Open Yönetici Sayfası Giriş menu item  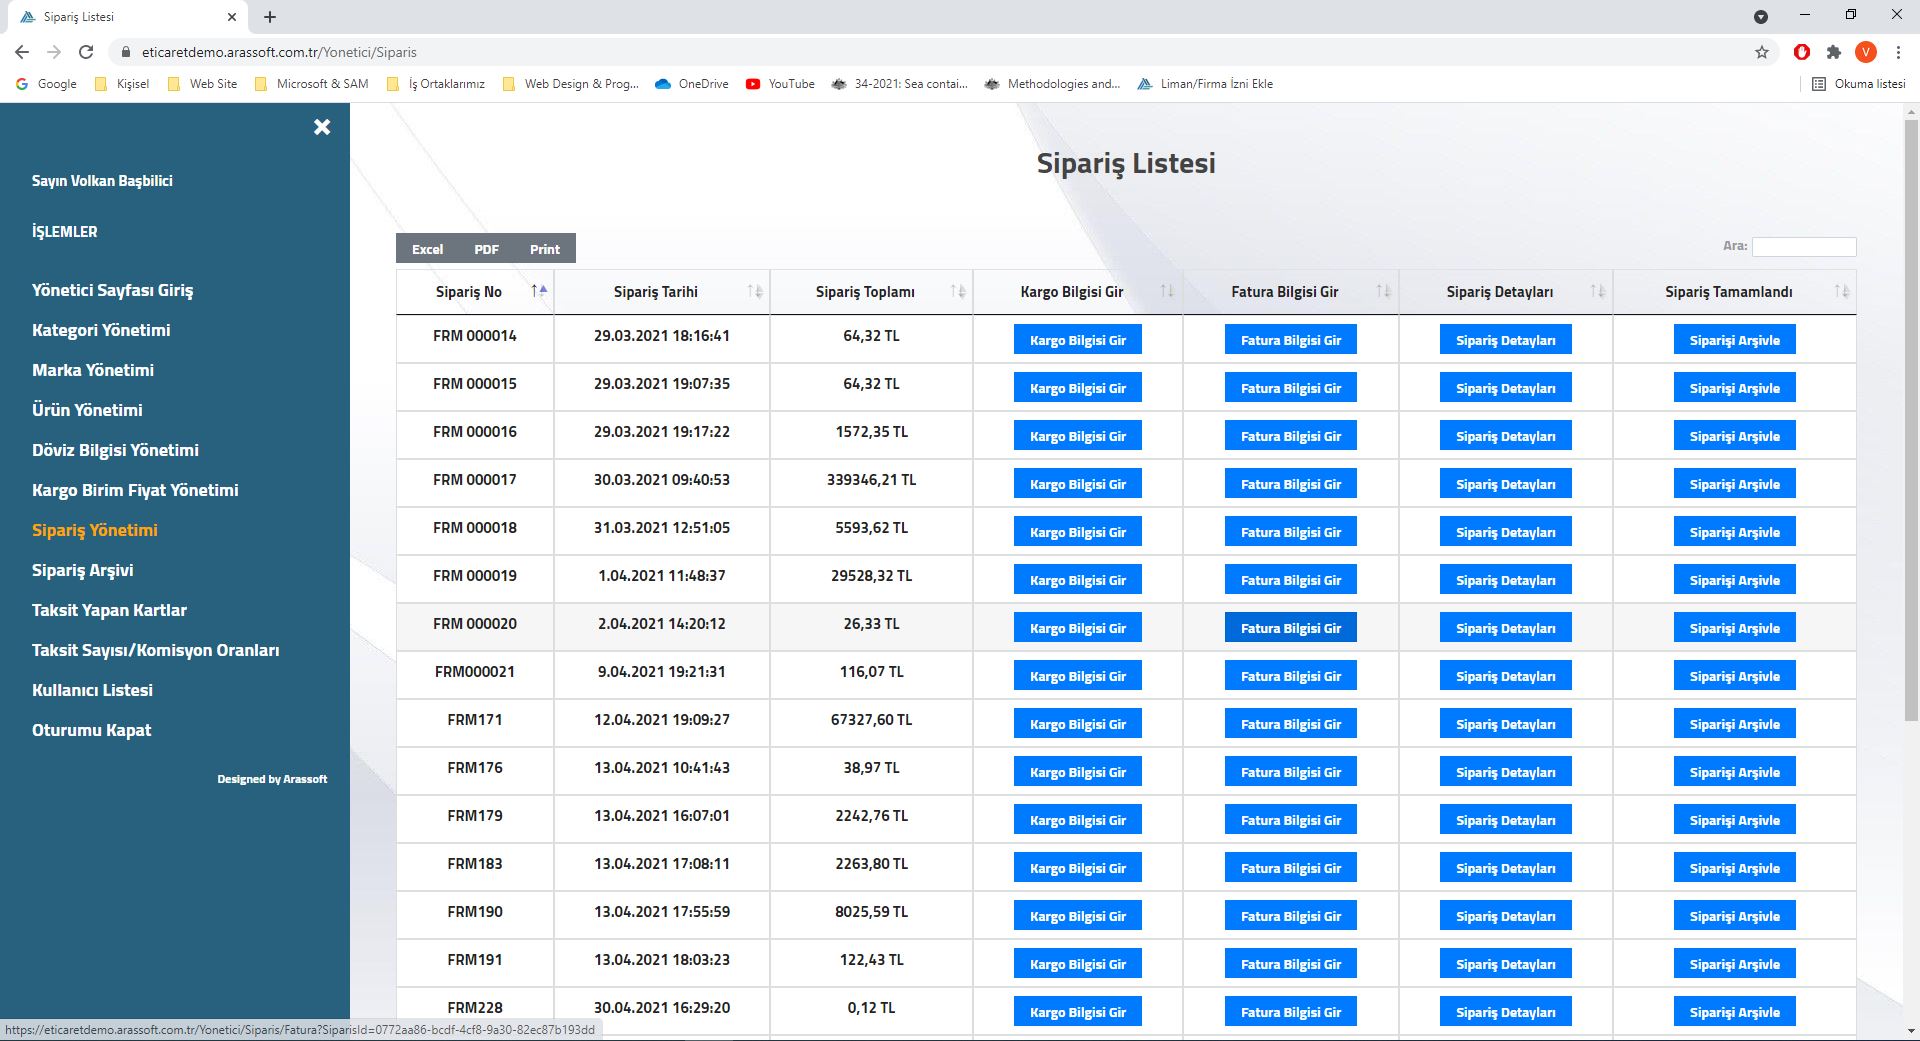coord(112,290)
